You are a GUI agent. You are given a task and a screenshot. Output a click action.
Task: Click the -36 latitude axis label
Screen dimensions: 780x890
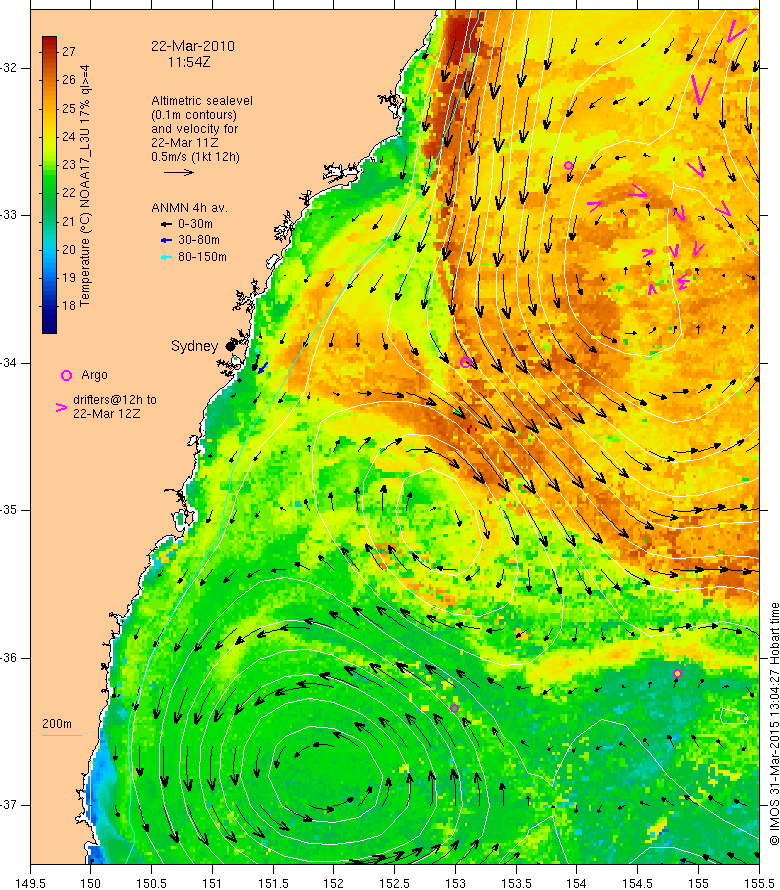9,658
